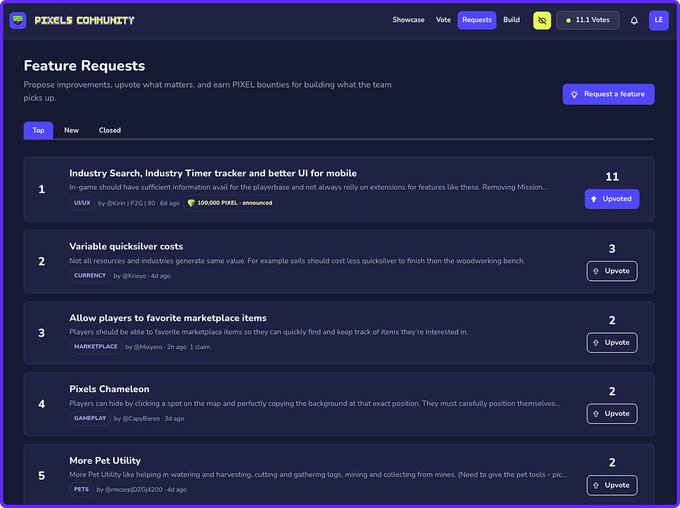Viewport: 680px width, 508px height.
Task: Go to the Showcase page
Action: (408, 20)
